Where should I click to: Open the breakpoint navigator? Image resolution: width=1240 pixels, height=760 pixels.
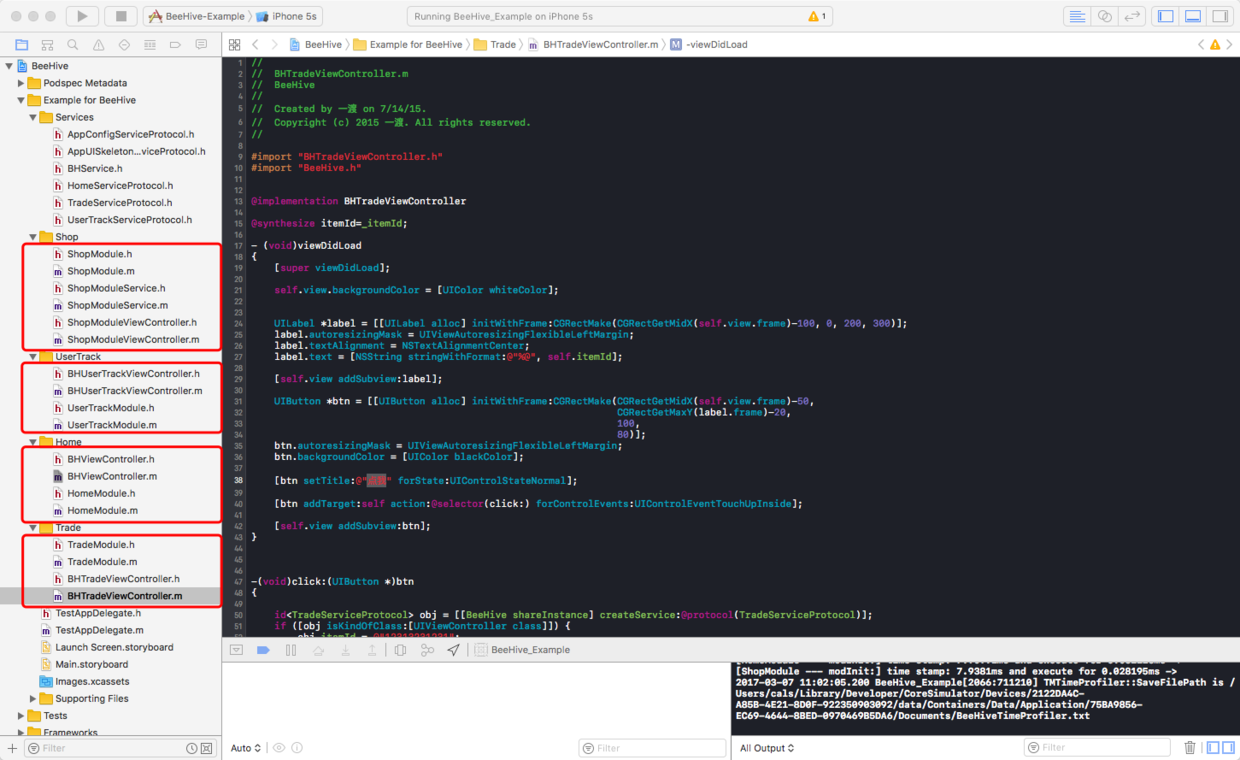pyautogui.click(x=176, y=45)
